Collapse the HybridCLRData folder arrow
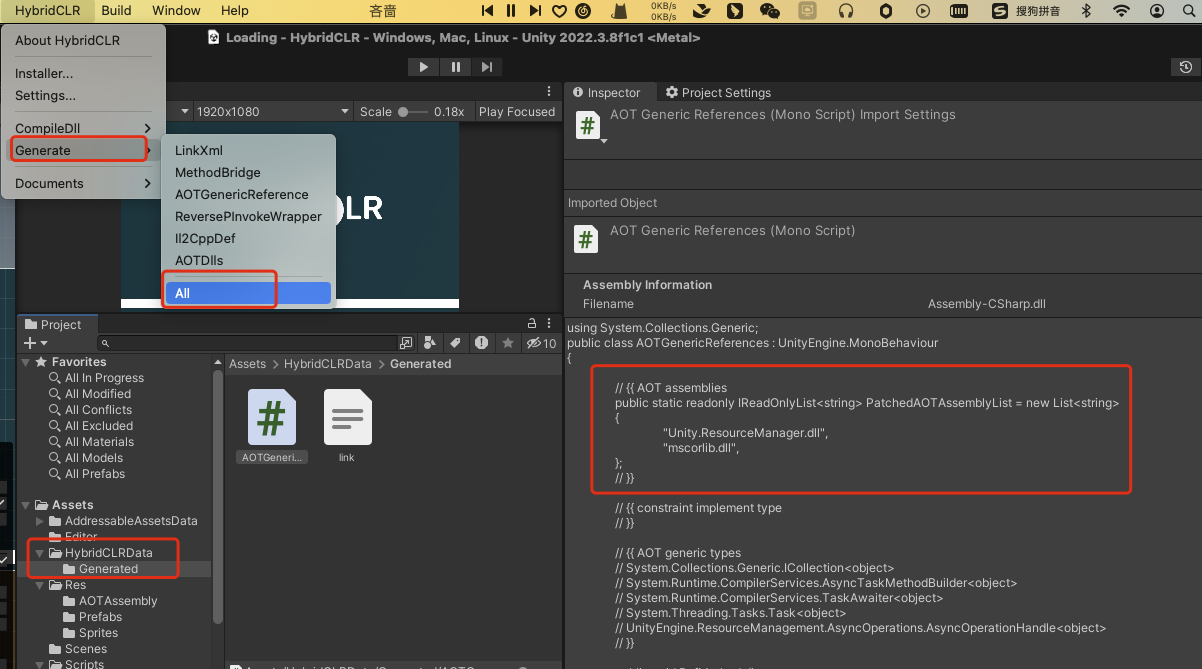Image resolution: width=1202 pixels, height=669 pixels. click(x=40, y=553)
